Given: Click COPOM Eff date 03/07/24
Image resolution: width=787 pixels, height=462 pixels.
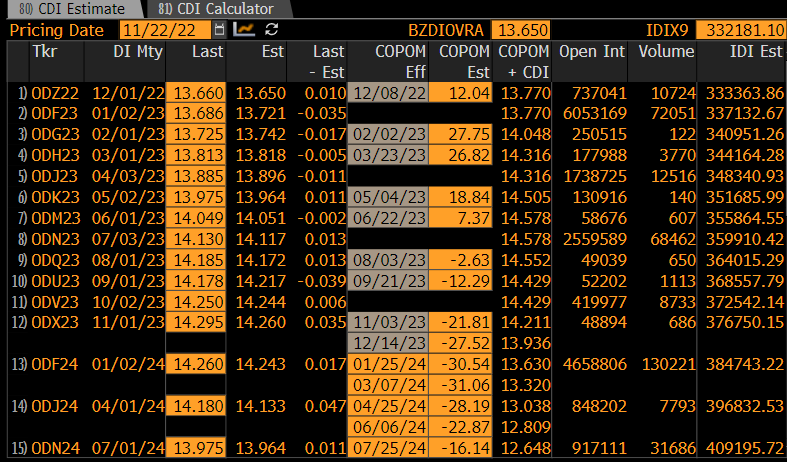Looking at the screenshot, I should tap(388, 385).
